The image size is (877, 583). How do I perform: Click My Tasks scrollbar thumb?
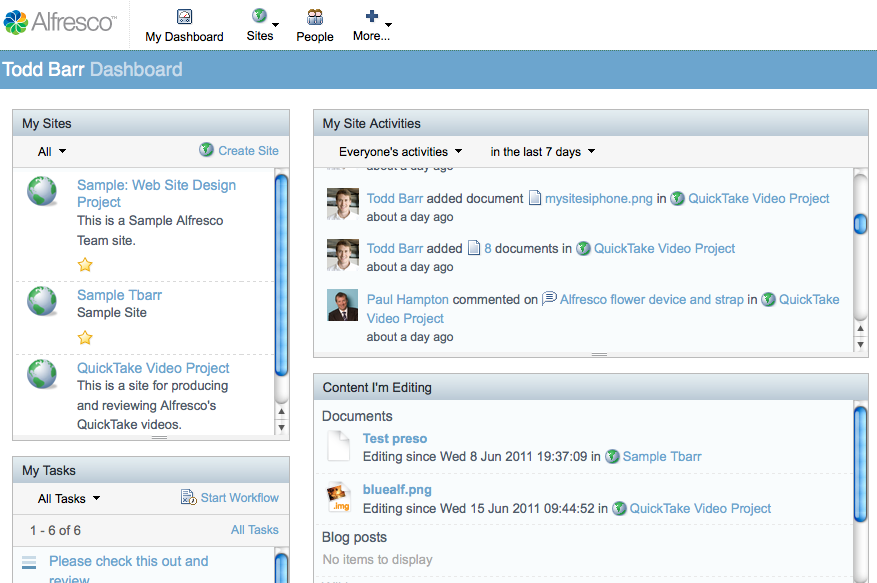click(x=282, y=568)
